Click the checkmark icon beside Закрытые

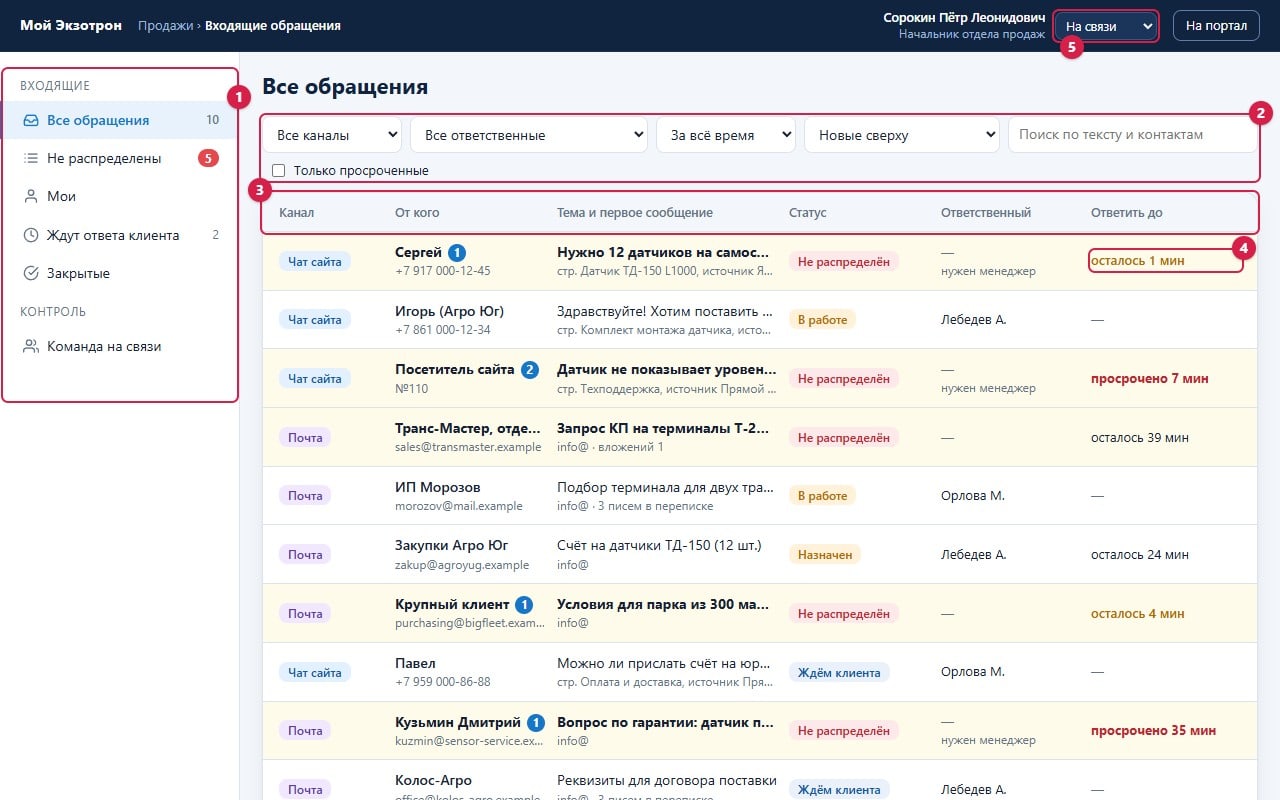(x=31, y=273)
